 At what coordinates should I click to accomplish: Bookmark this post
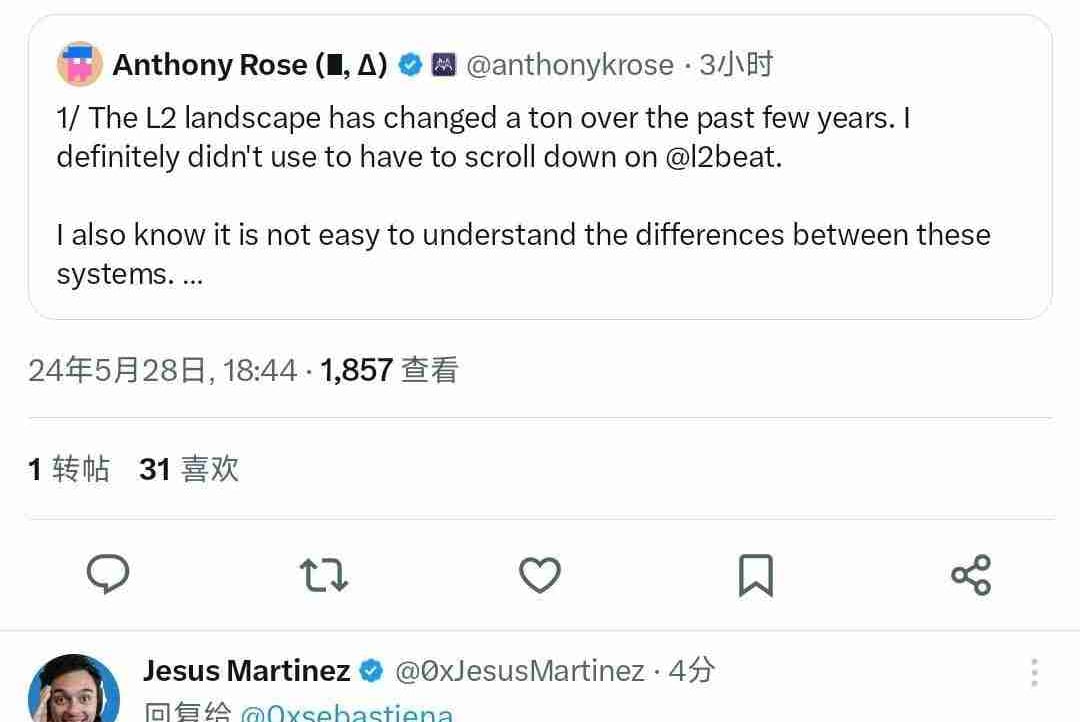(755, 575)
